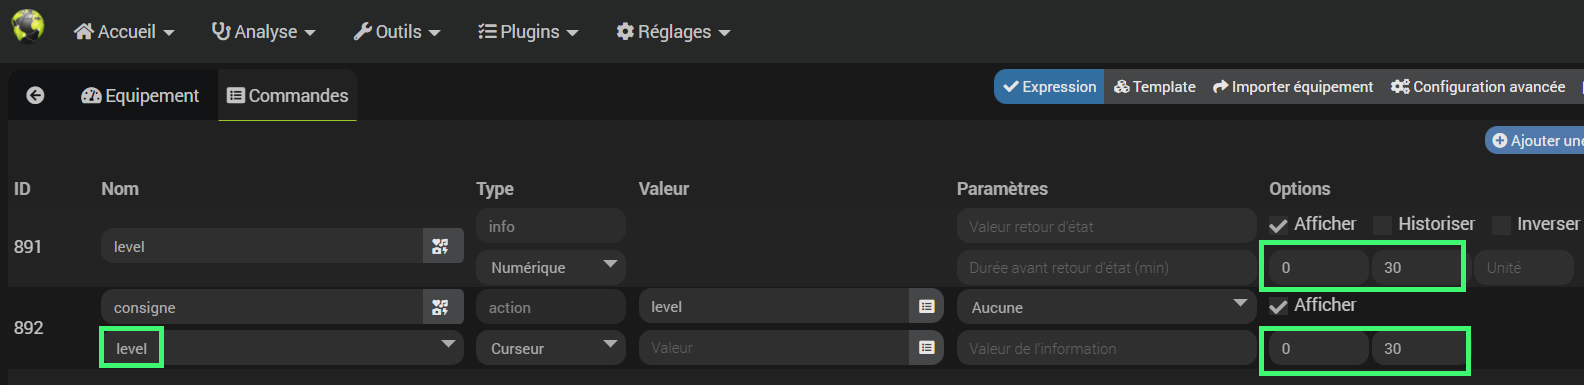Open the Curseur subtype dropdown

(551, 348)
